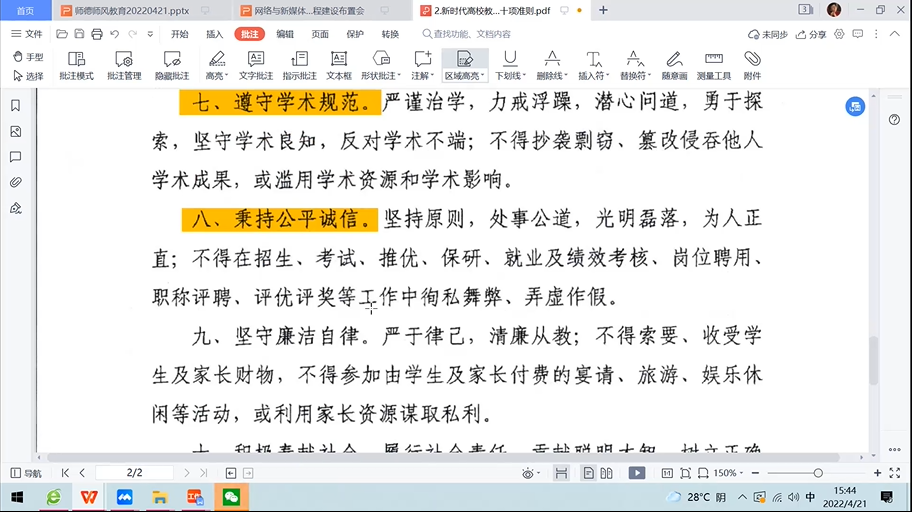Screen dimensions: 912x512
Task: Toggle 隐藏批注 to hide annotations
Action: click(172, 65)
